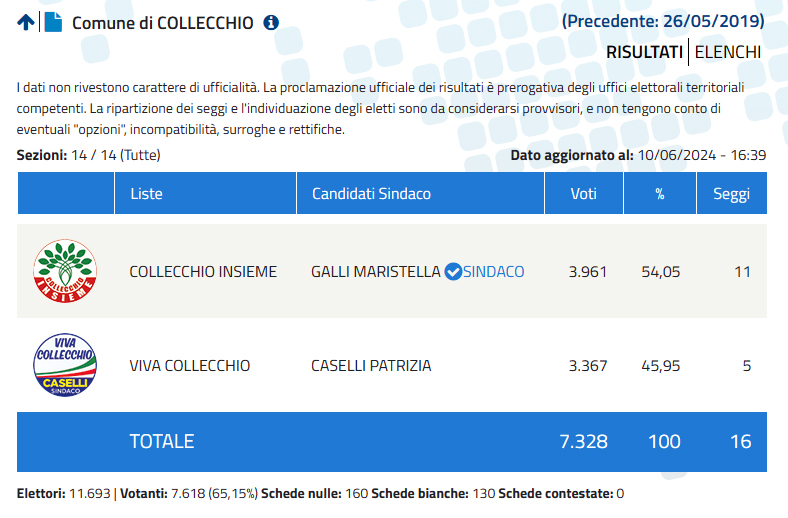Viewport: 788px width, 518px height.
Task: Switch to the RISULTATI tab
Action: click(x=644, y=52)
